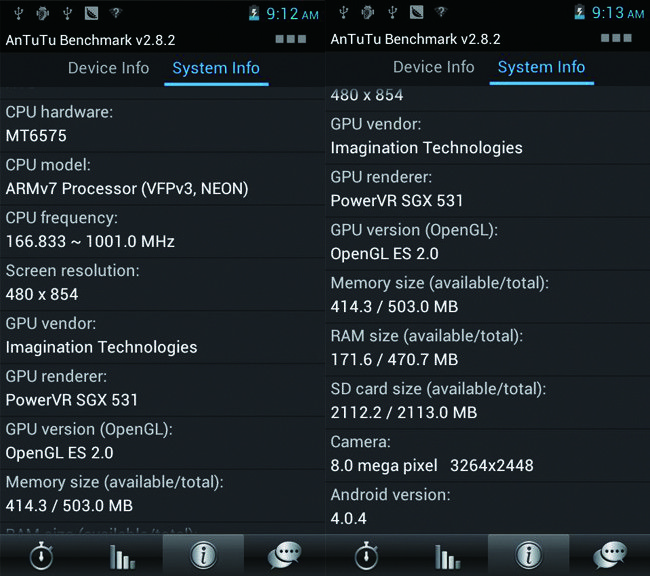
Task: Click RAM size (available/total): label on right
Action: coord(427,336)
